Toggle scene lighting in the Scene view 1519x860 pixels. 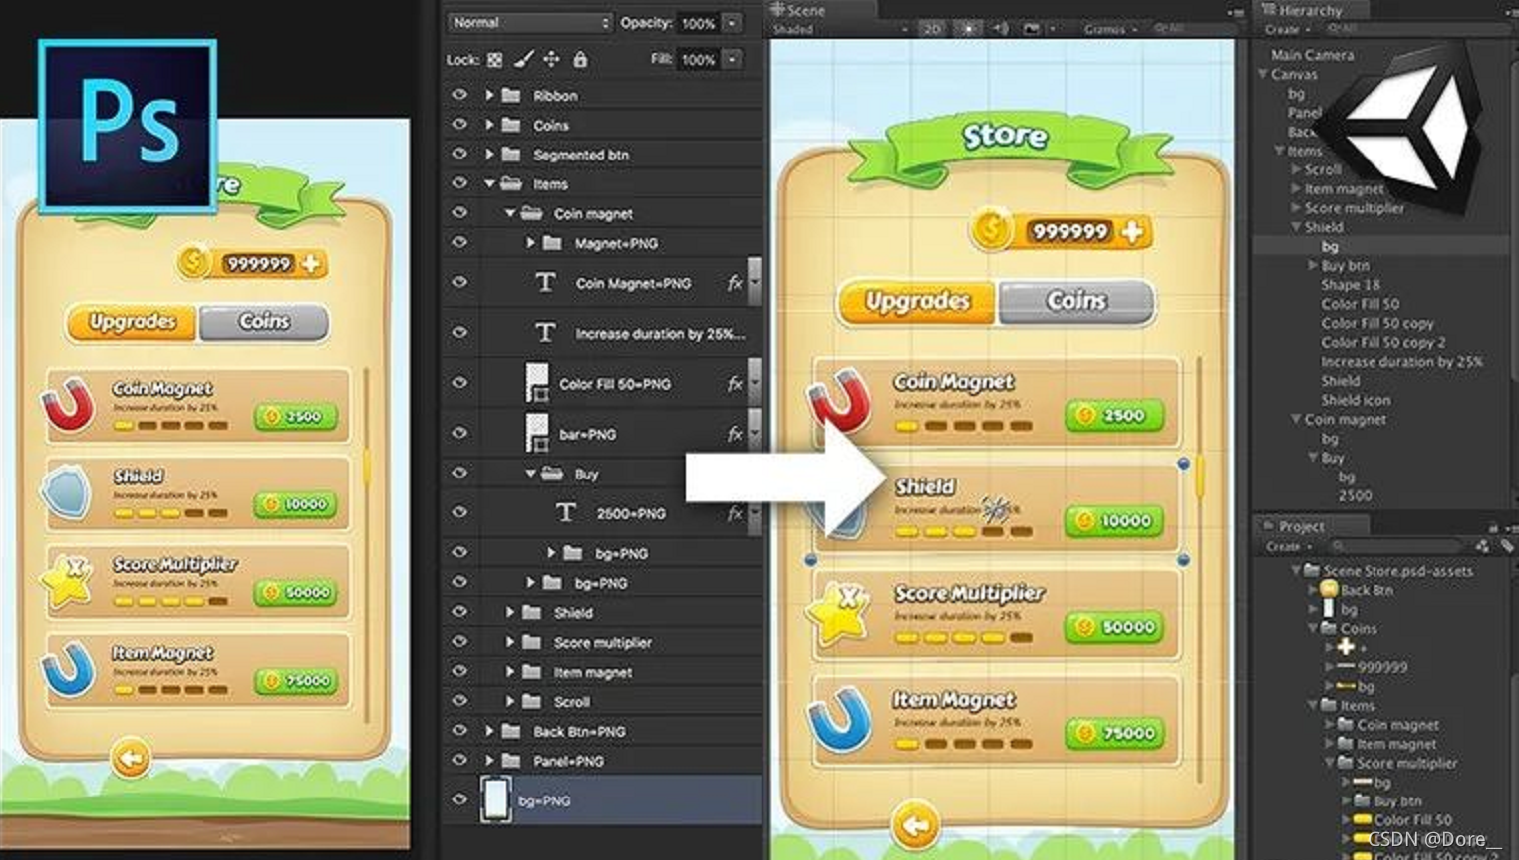967,29
